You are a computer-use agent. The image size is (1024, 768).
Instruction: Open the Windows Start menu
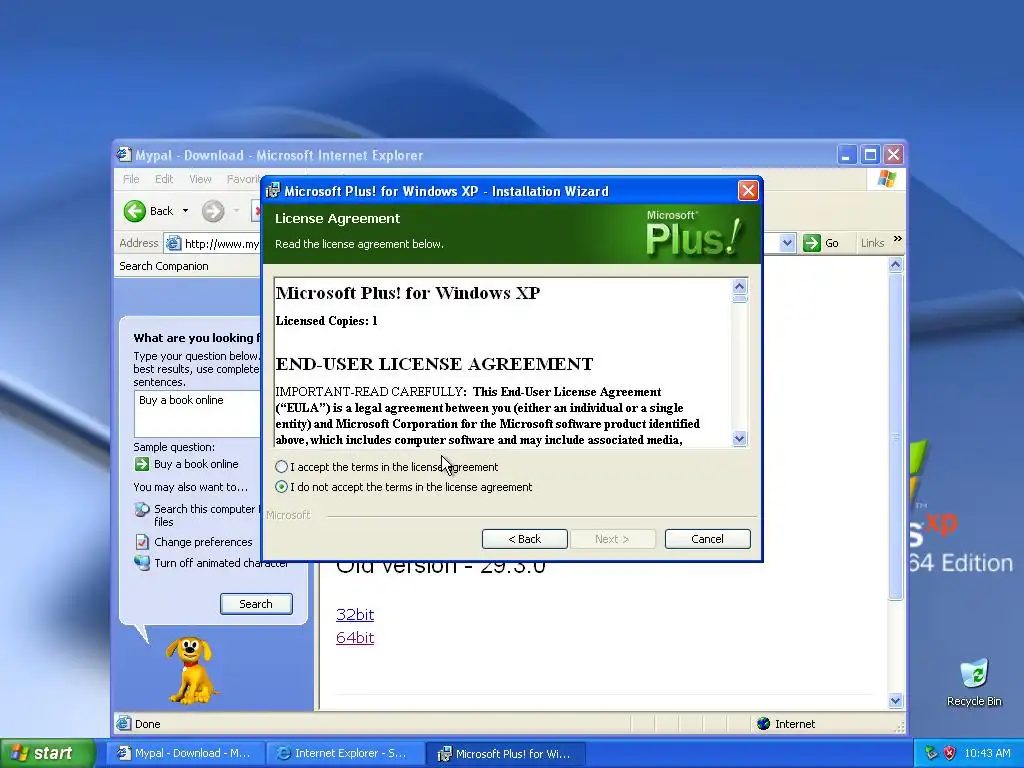[x=47, y=753]
